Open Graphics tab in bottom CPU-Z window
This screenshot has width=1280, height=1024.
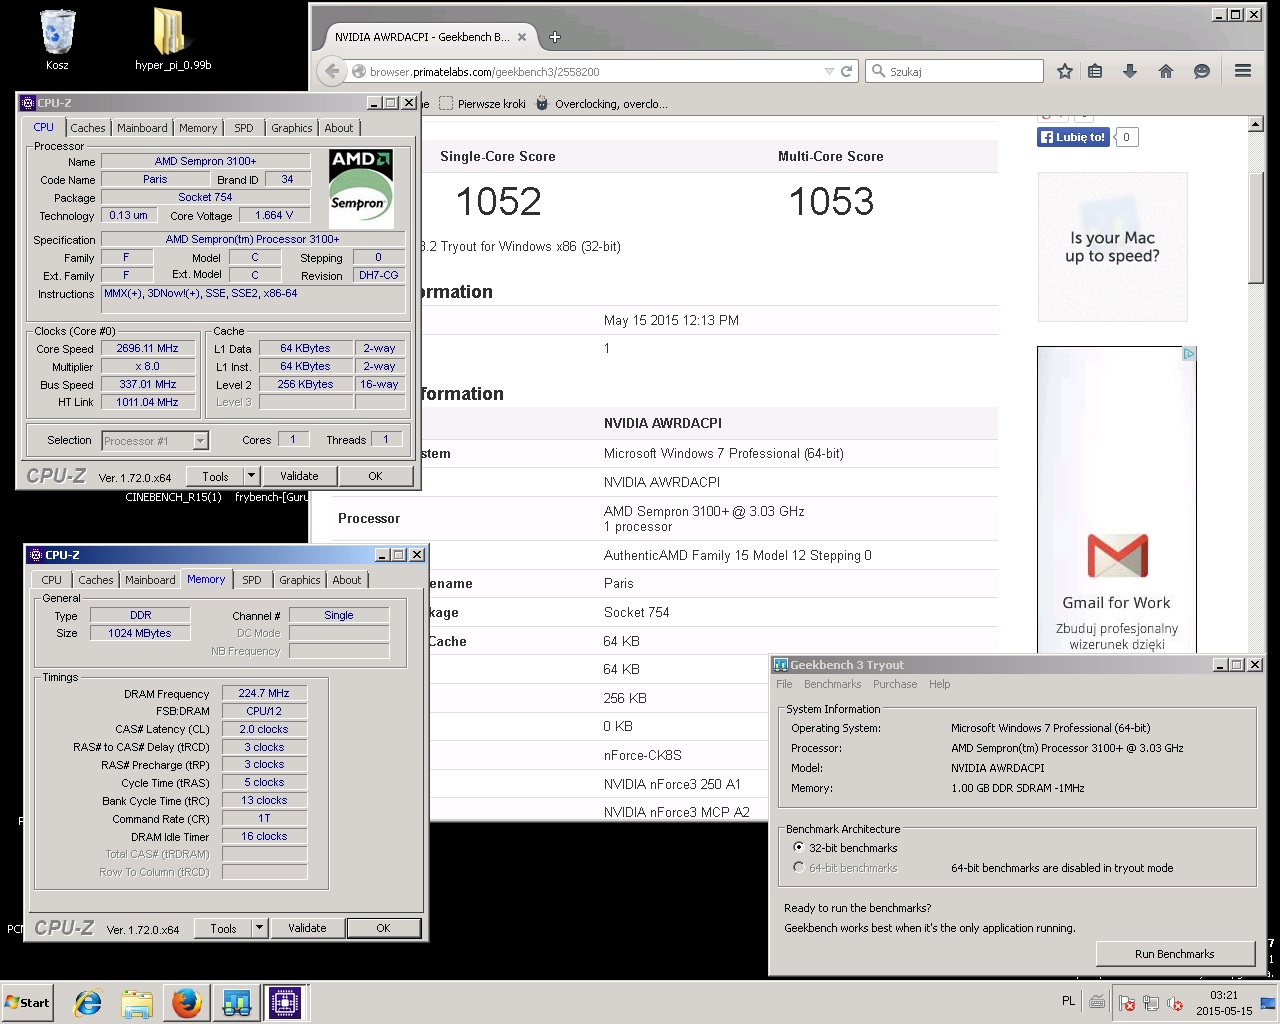[x=300, y=580]
